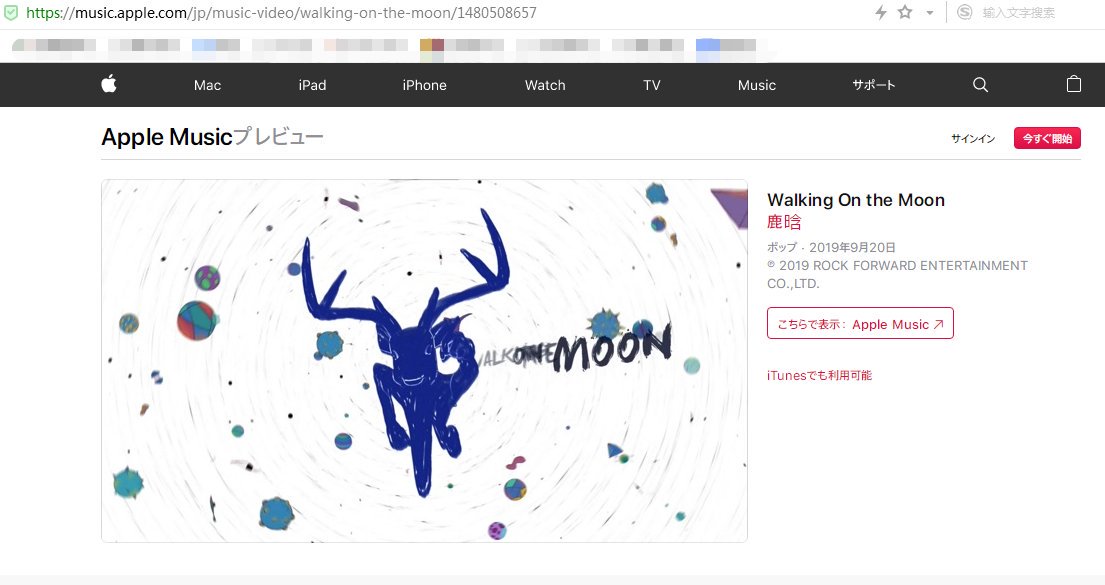Open the iPhone menu item
The width and height of the screenshot is (1105, 585).
(x=424, y=85)
